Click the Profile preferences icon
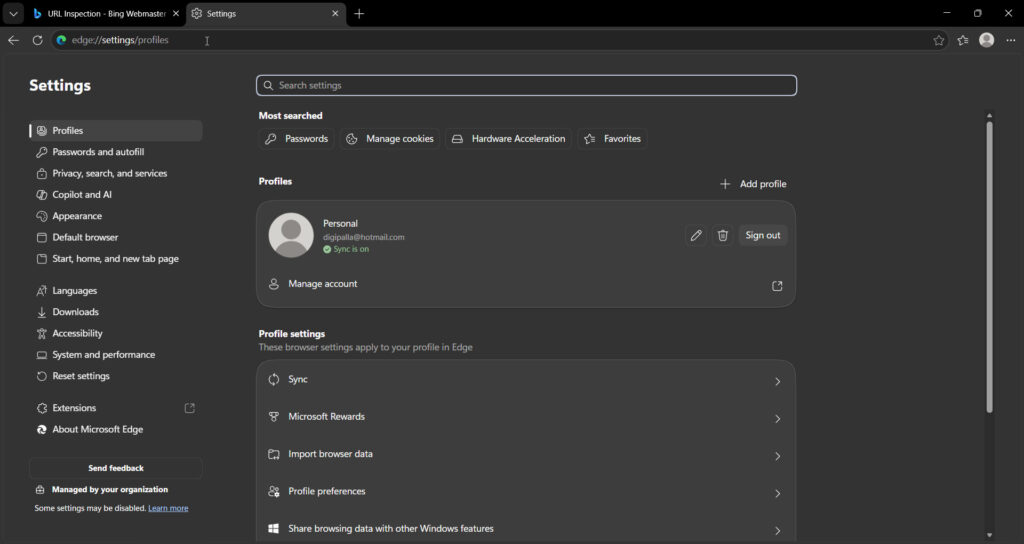This screenshot has height=544, width=1024. [274, 491]
